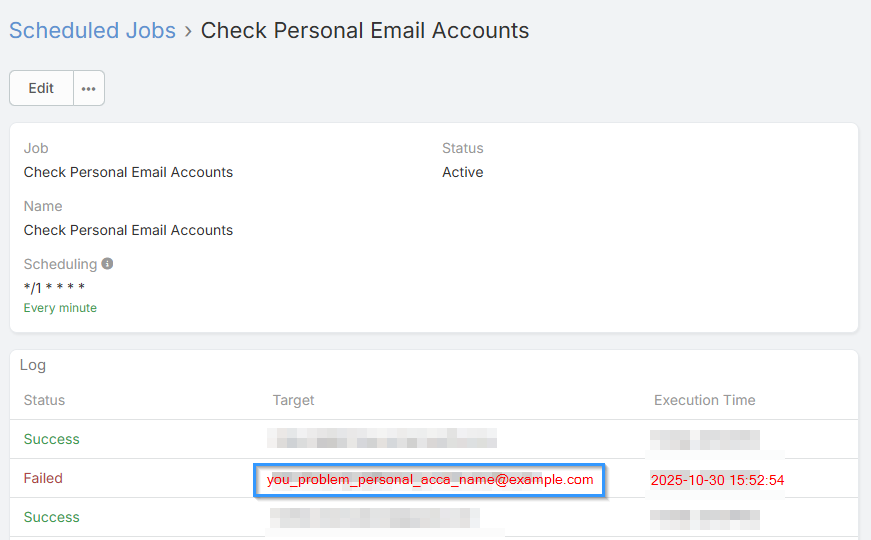The width and height of the screenshot is (871, 540).
Task: Click the page title Check Personal Email Accounts
Action: [x=365, y=30]
